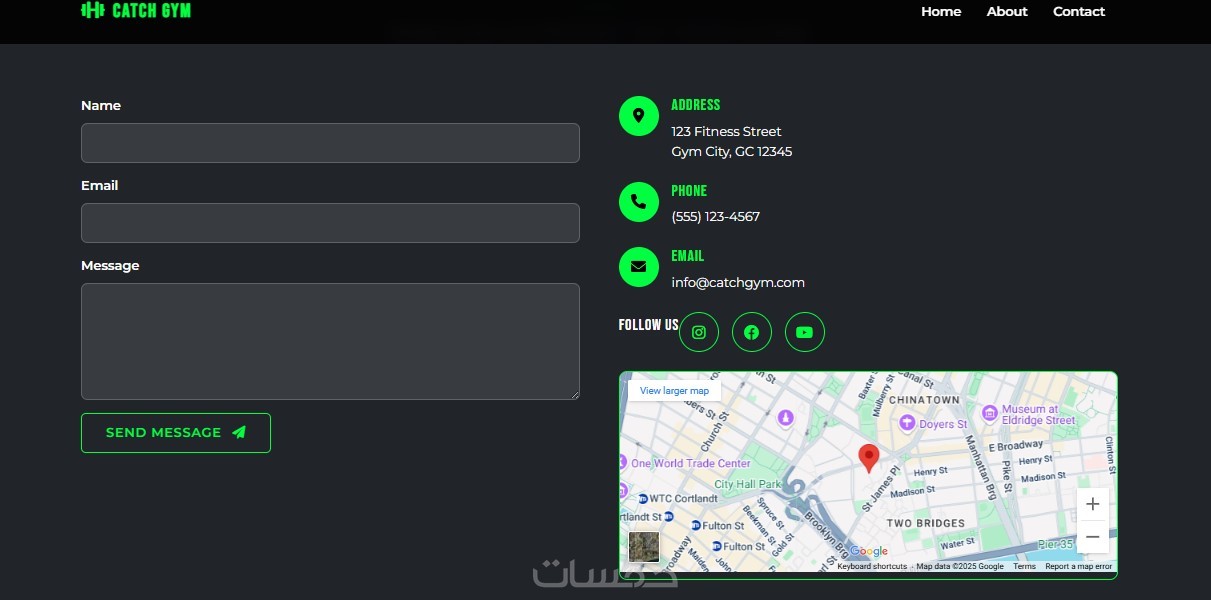The image size is (1211, 600).
Task: Click into the Email input field
Action: [330, 223]
